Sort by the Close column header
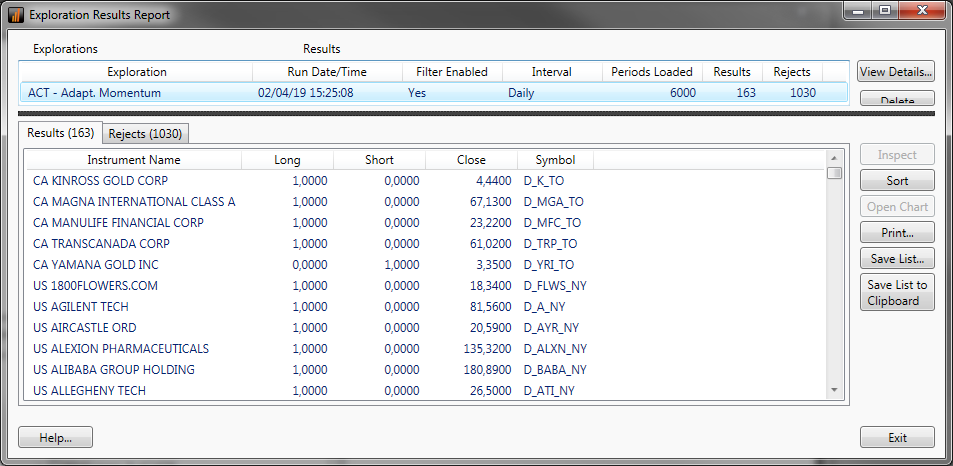 [471, 160]
